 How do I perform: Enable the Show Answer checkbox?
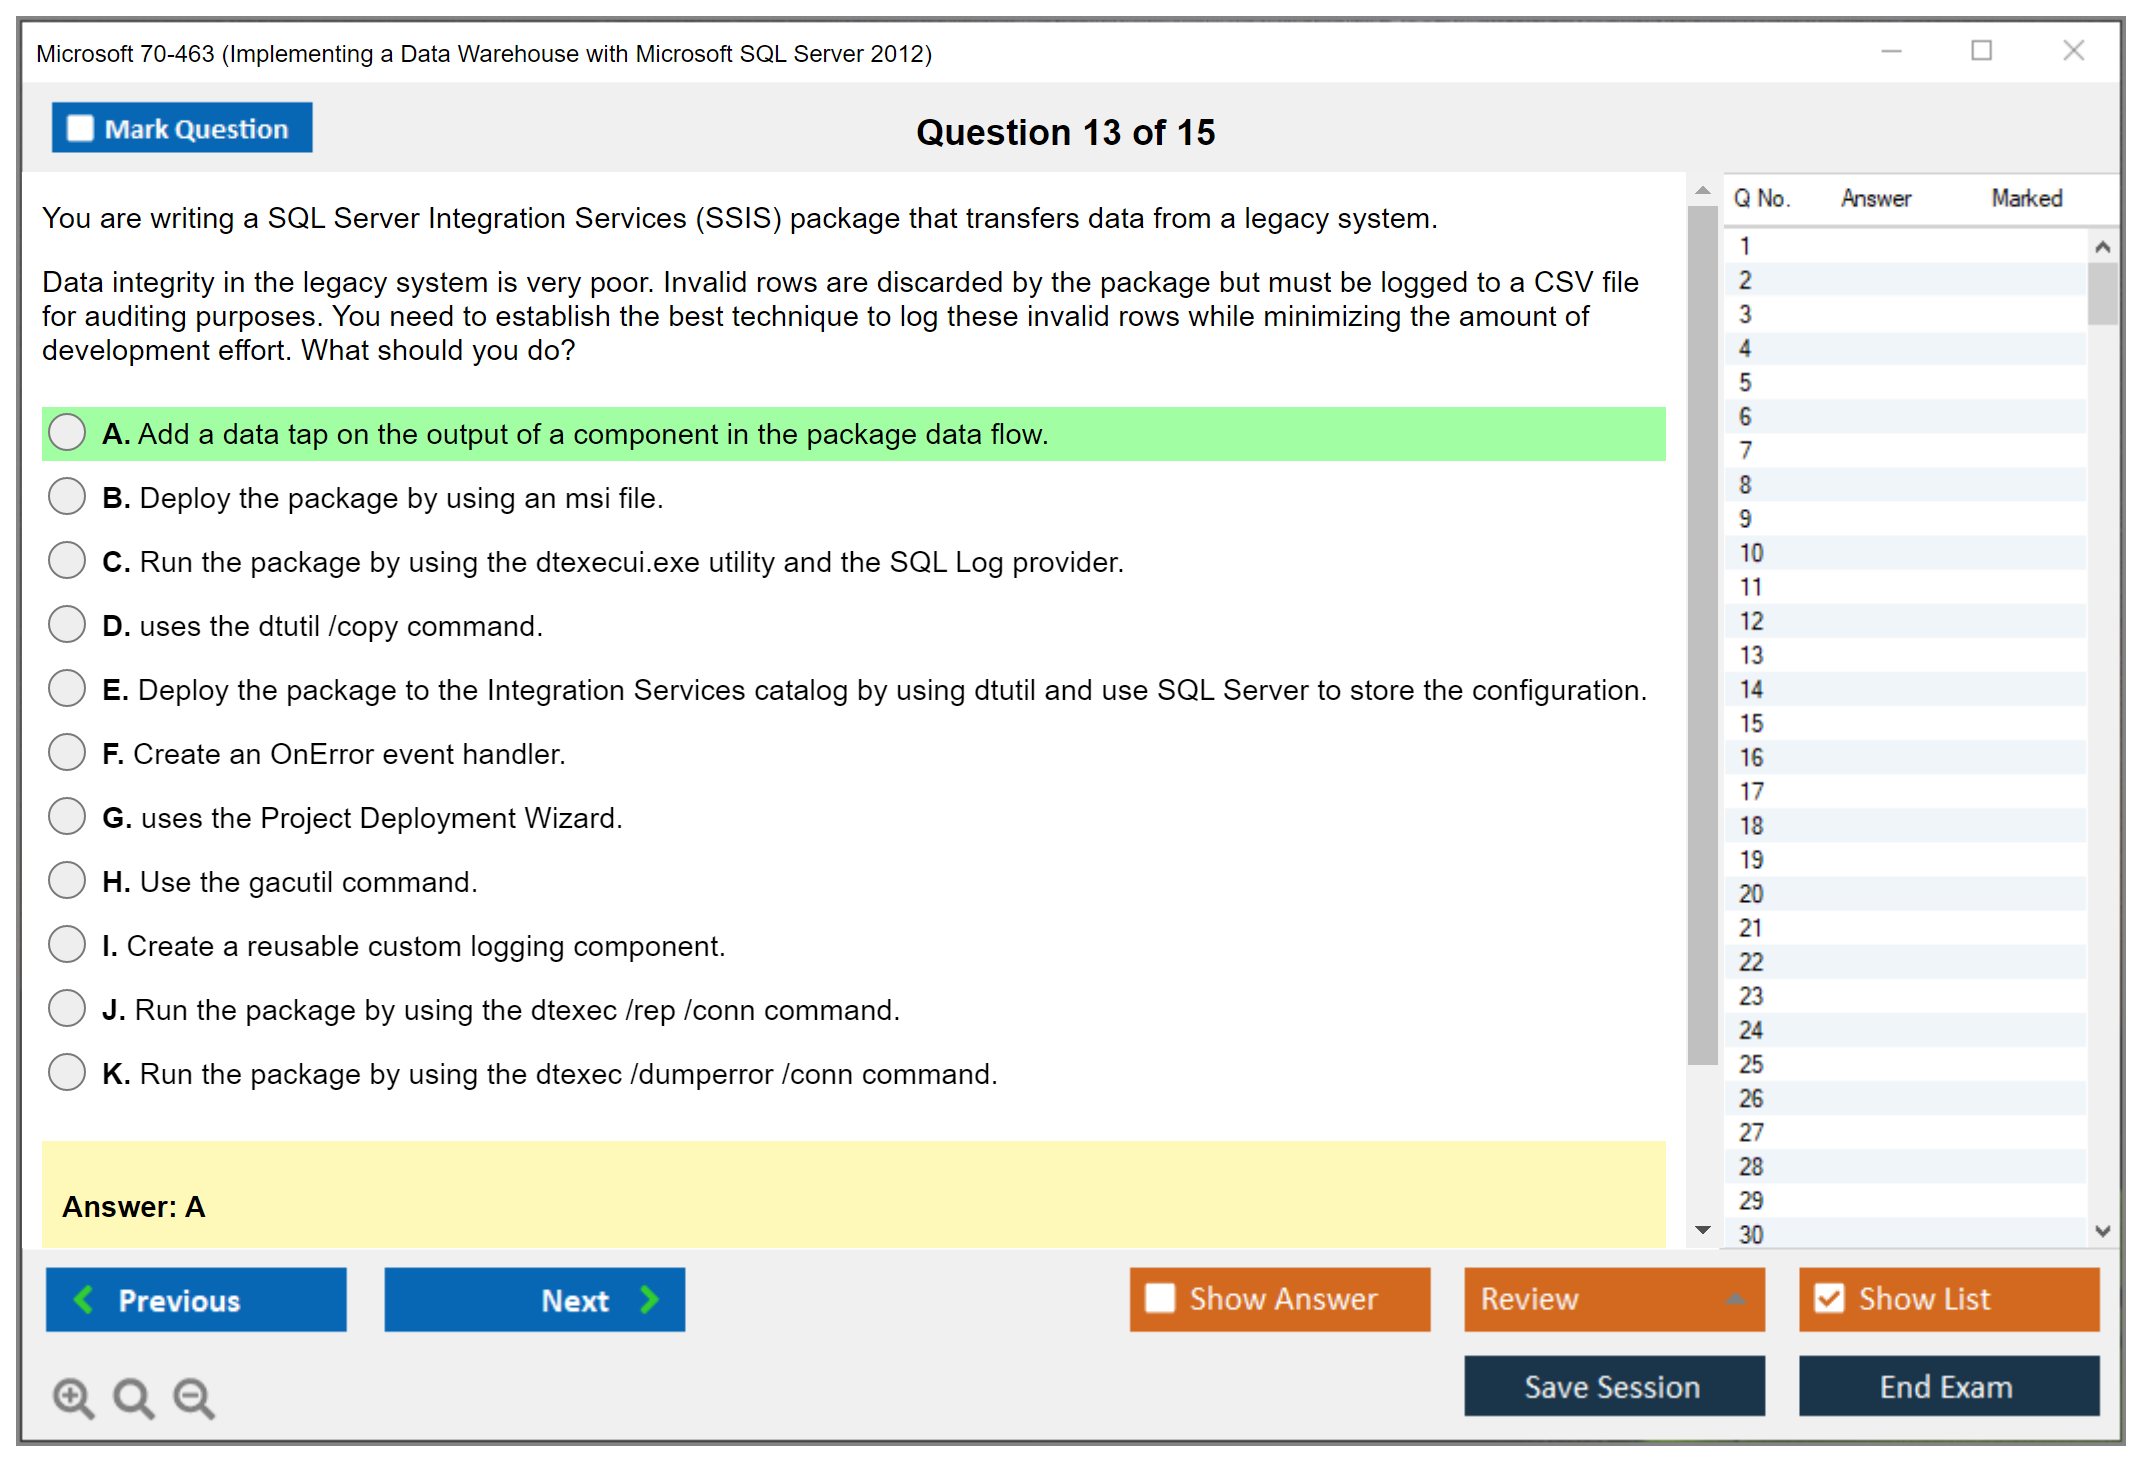pyautogui.click(x=1160, y=1298)
